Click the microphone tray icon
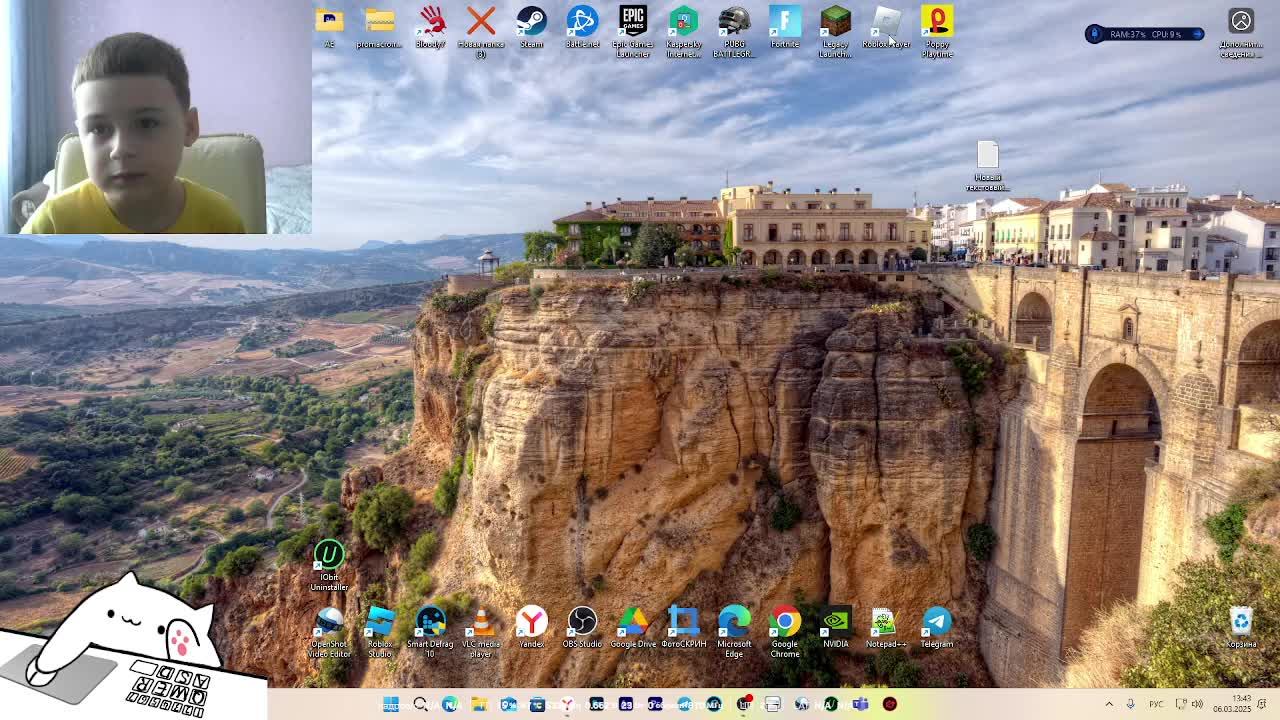Viewport: 1280px width, 720px height. click(x=1131, y=704)
